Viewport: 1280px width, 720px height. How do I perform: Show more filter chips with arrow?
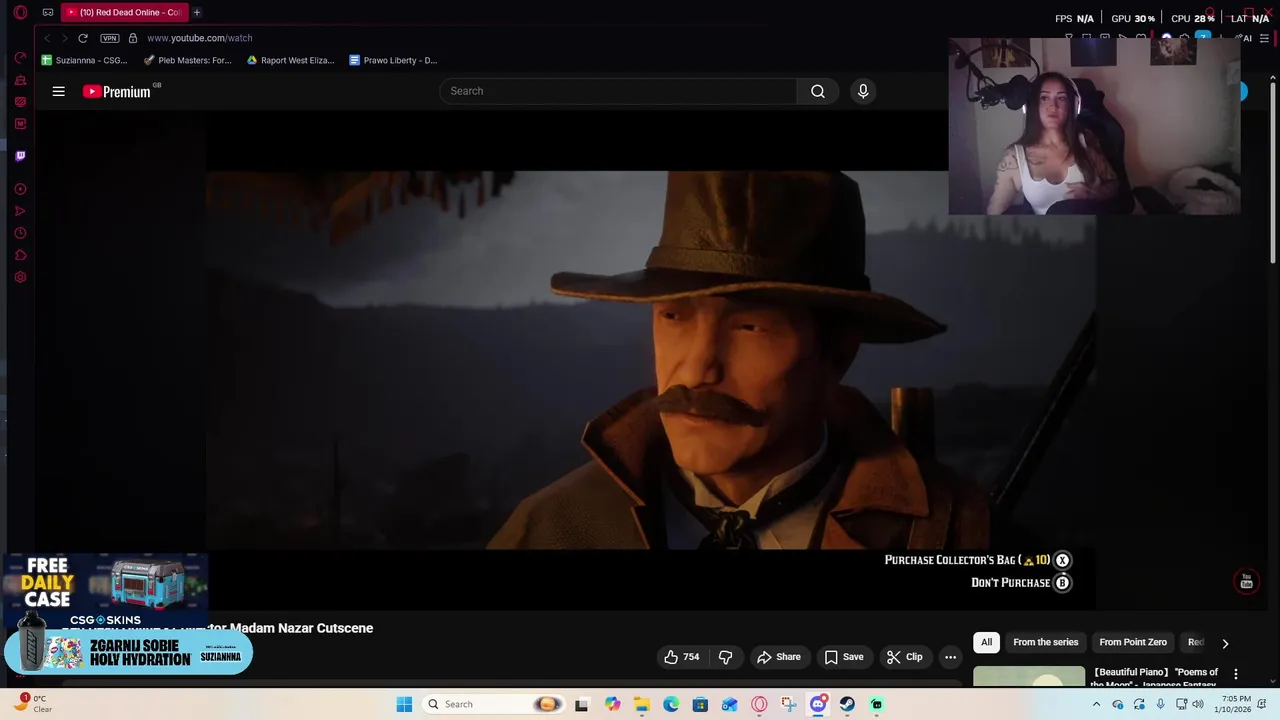pos(1225,643)
